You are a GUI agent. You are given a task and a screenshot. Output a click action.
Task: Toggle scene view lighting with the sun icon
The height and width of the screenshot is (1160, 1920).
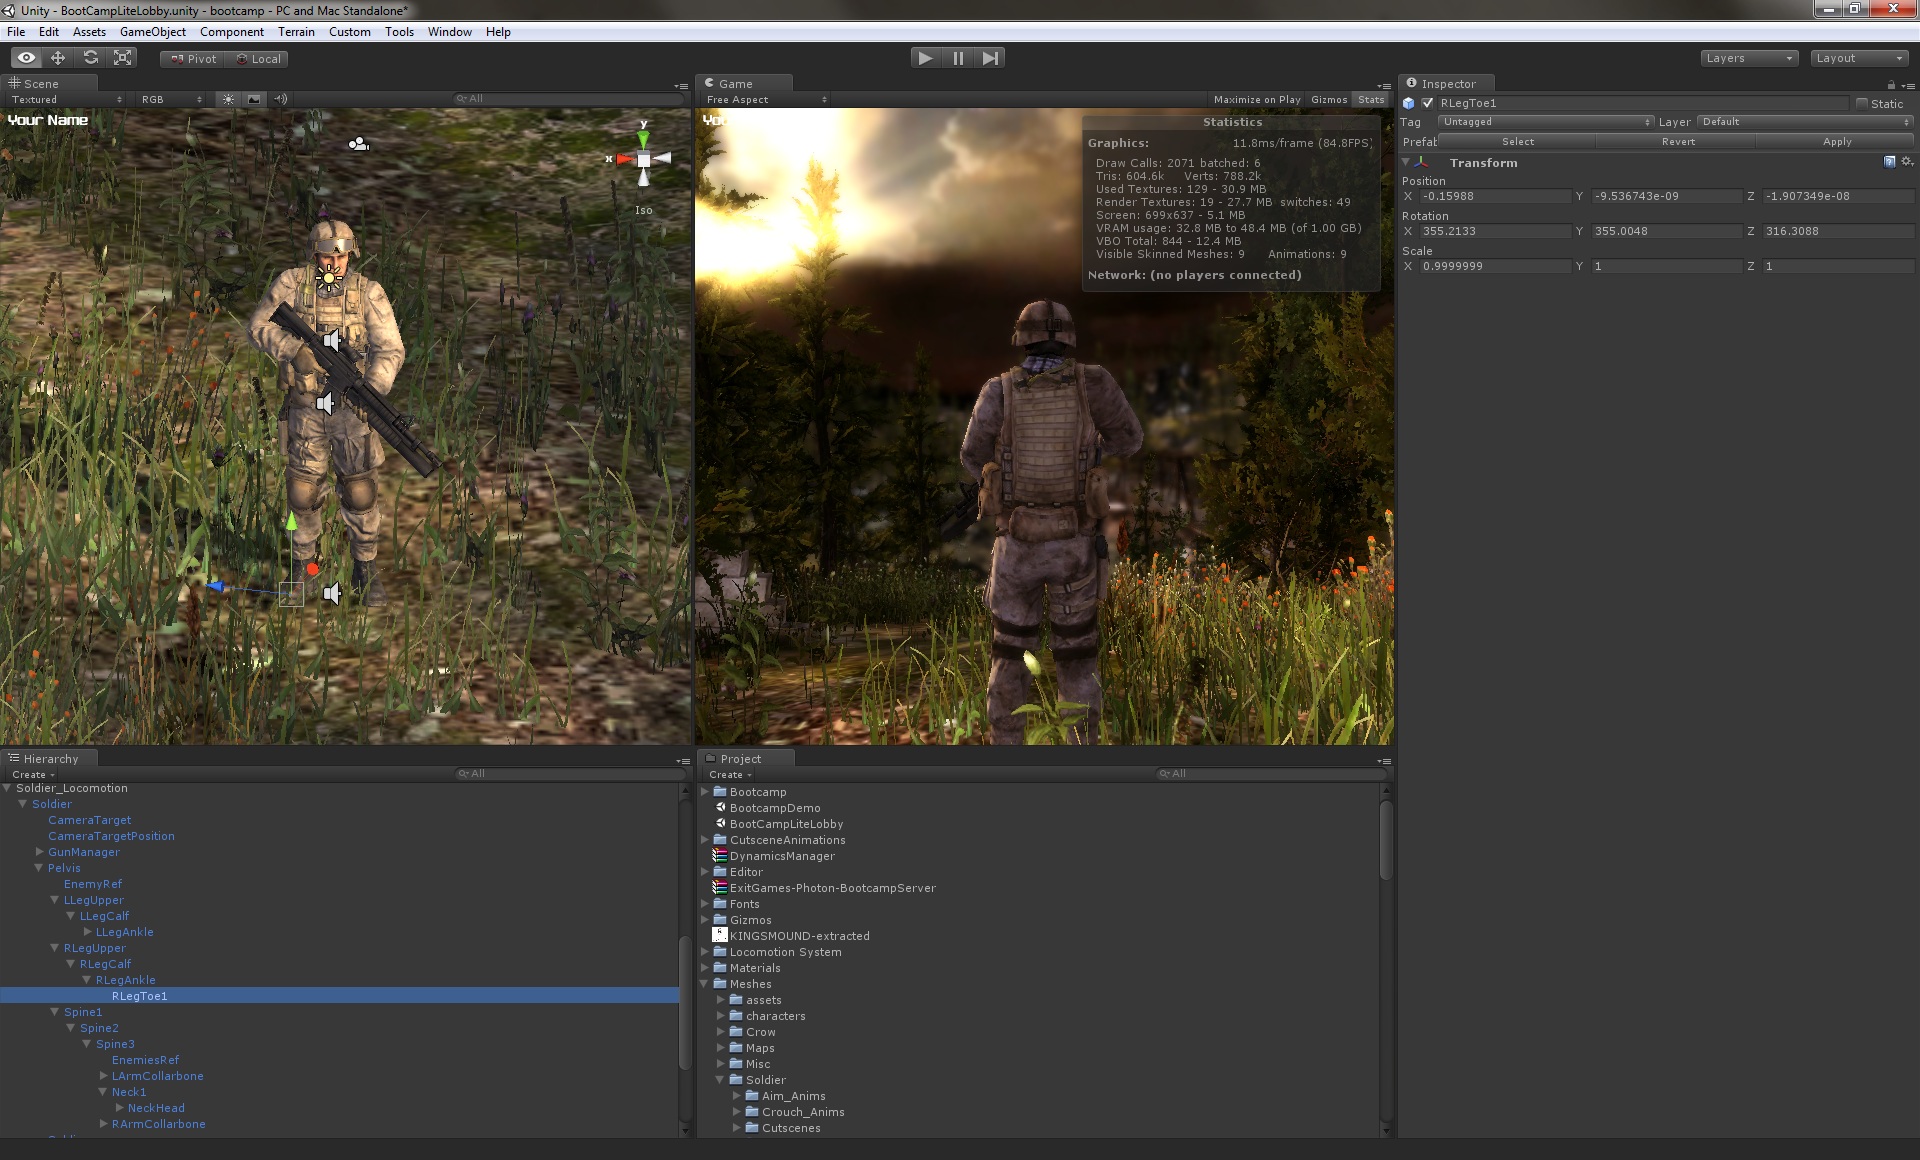click(228, 99)
